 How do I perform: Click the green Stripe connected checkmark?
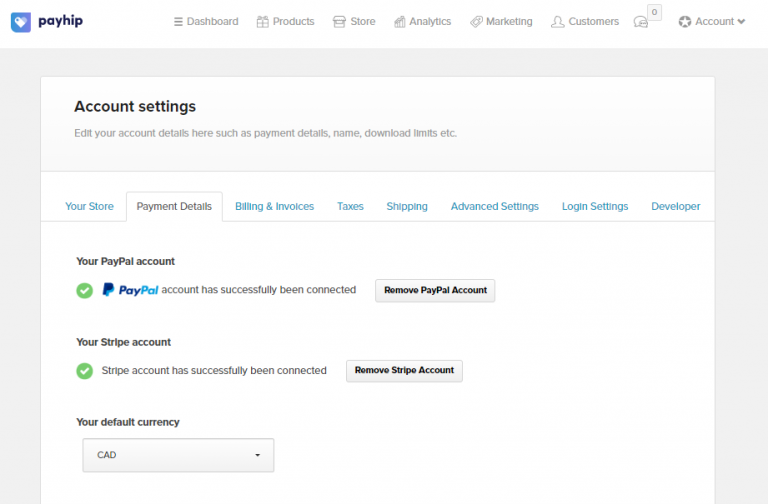coord(85,371)
